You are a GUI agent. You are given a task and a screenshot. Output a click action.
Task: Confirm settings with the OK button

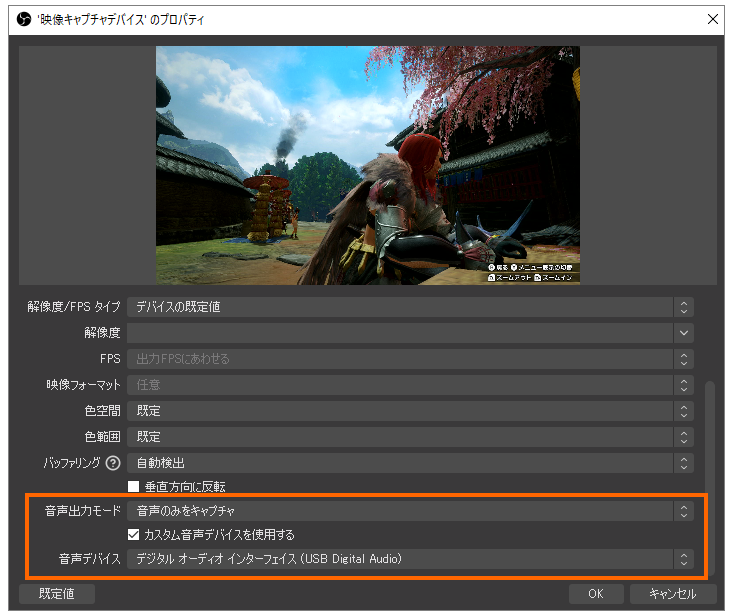(x=596, y=594)
